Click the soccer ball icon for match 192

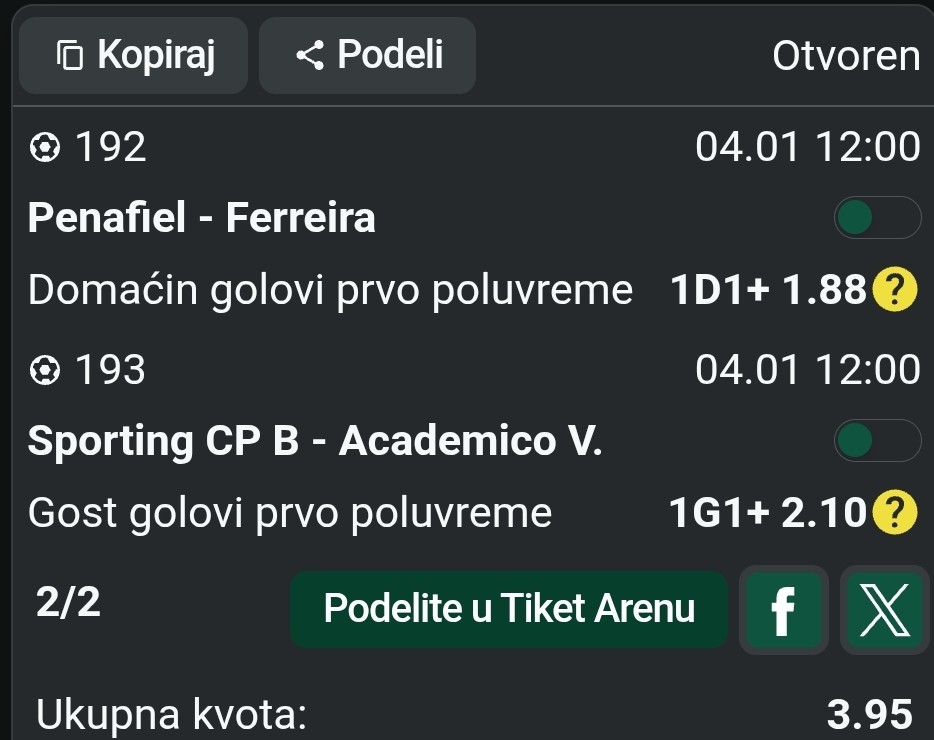pyautogui.click(x=44, y=148)
